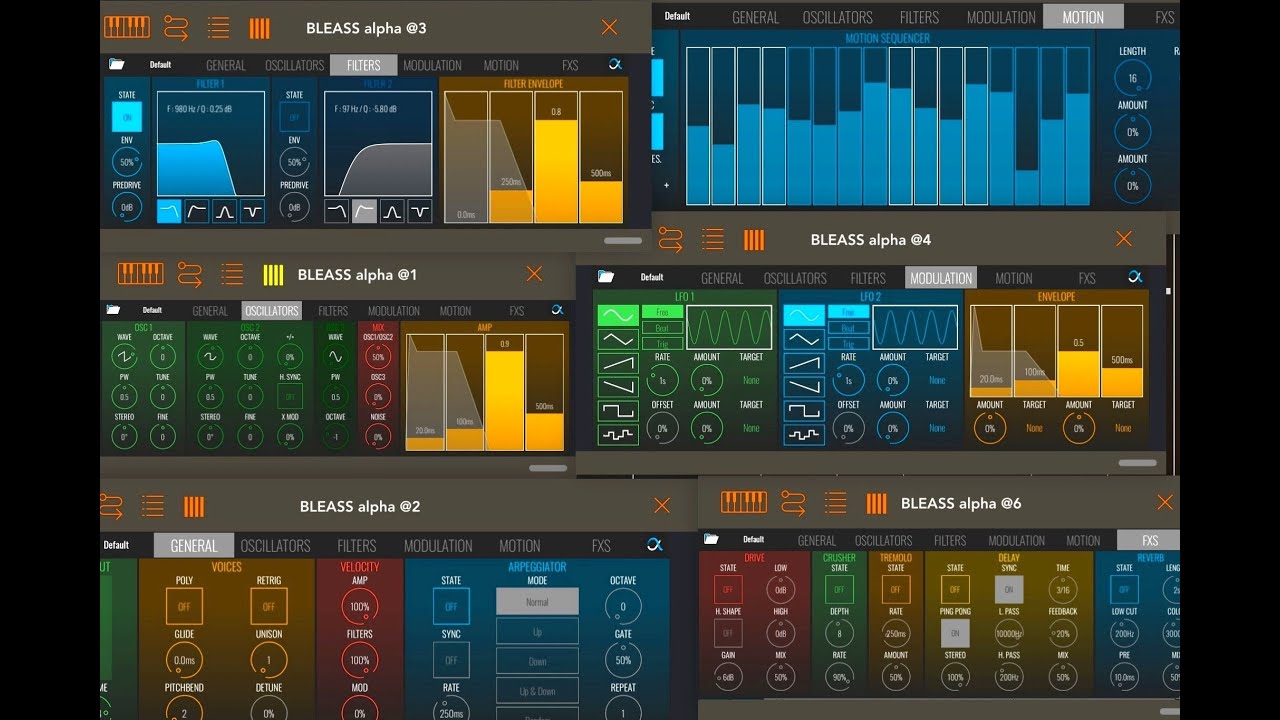The width and height of the screenshot is (1280, 720).
Task: Select Filter 2 band-pass shape icon
Action: click(393, 211)
